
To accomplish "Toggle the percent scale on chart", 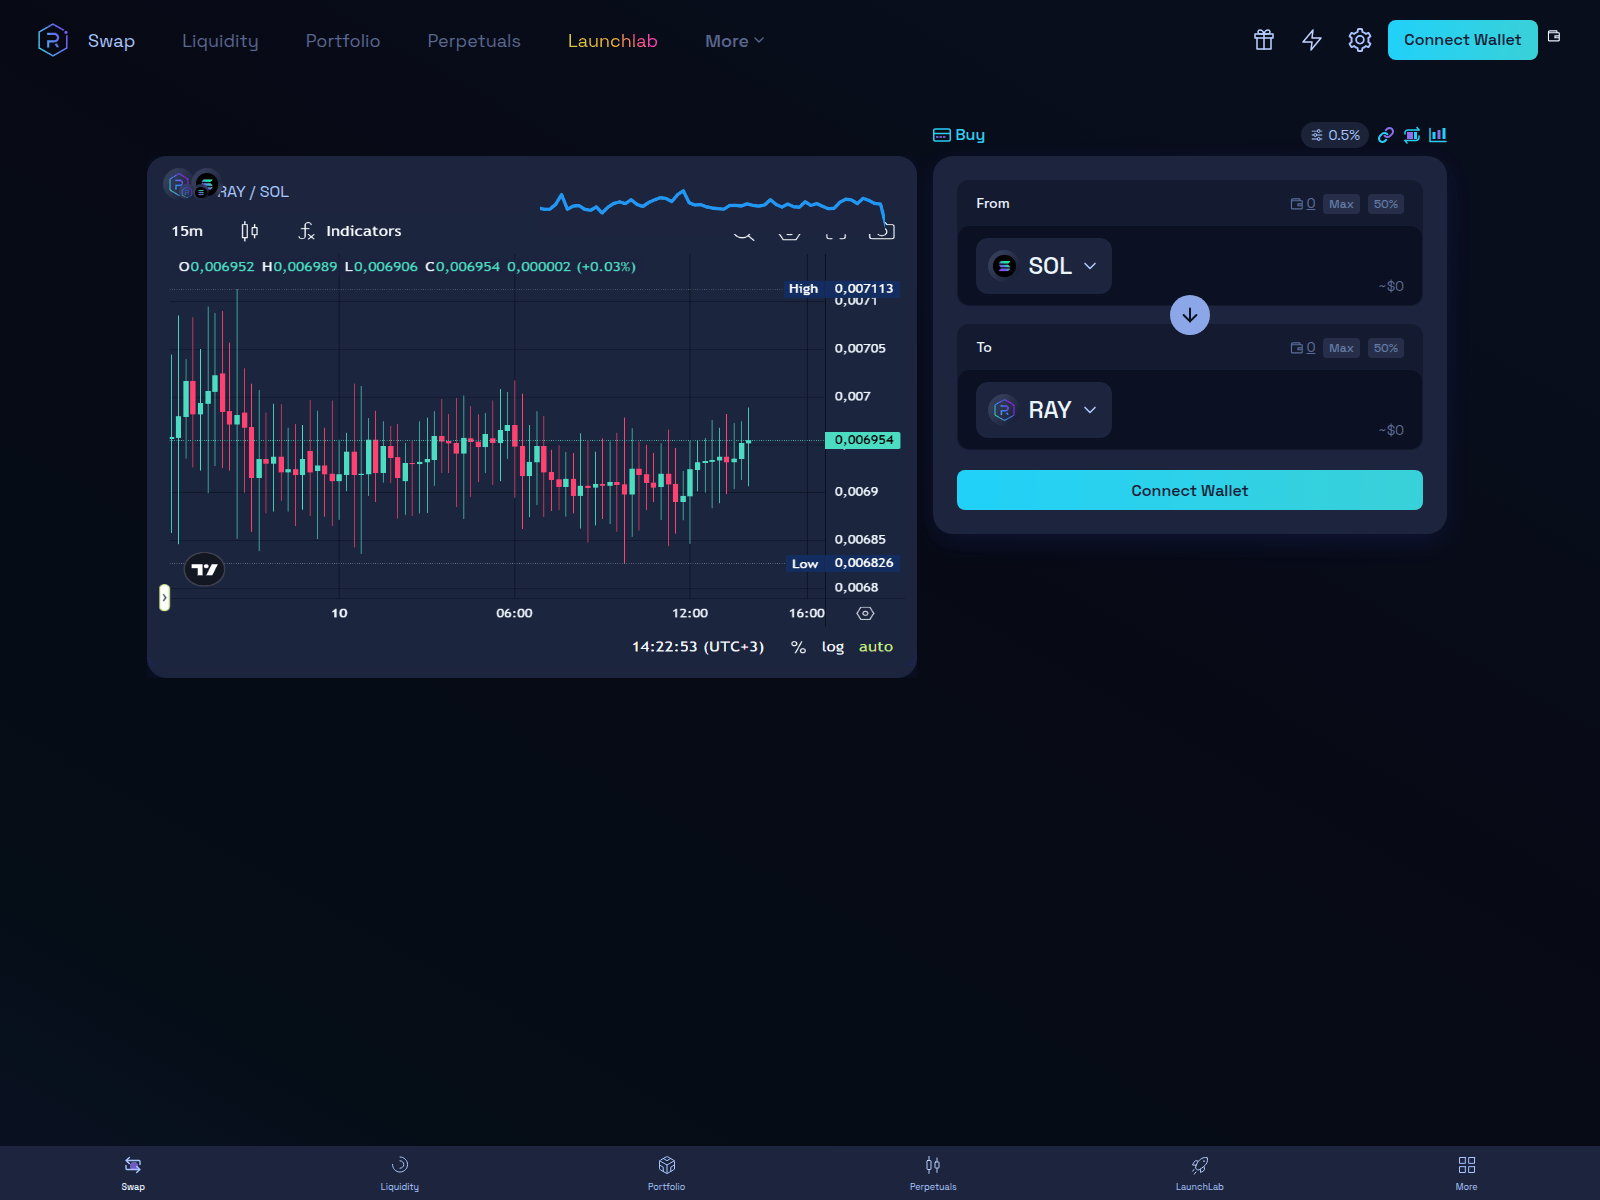I will click(798, 647).
